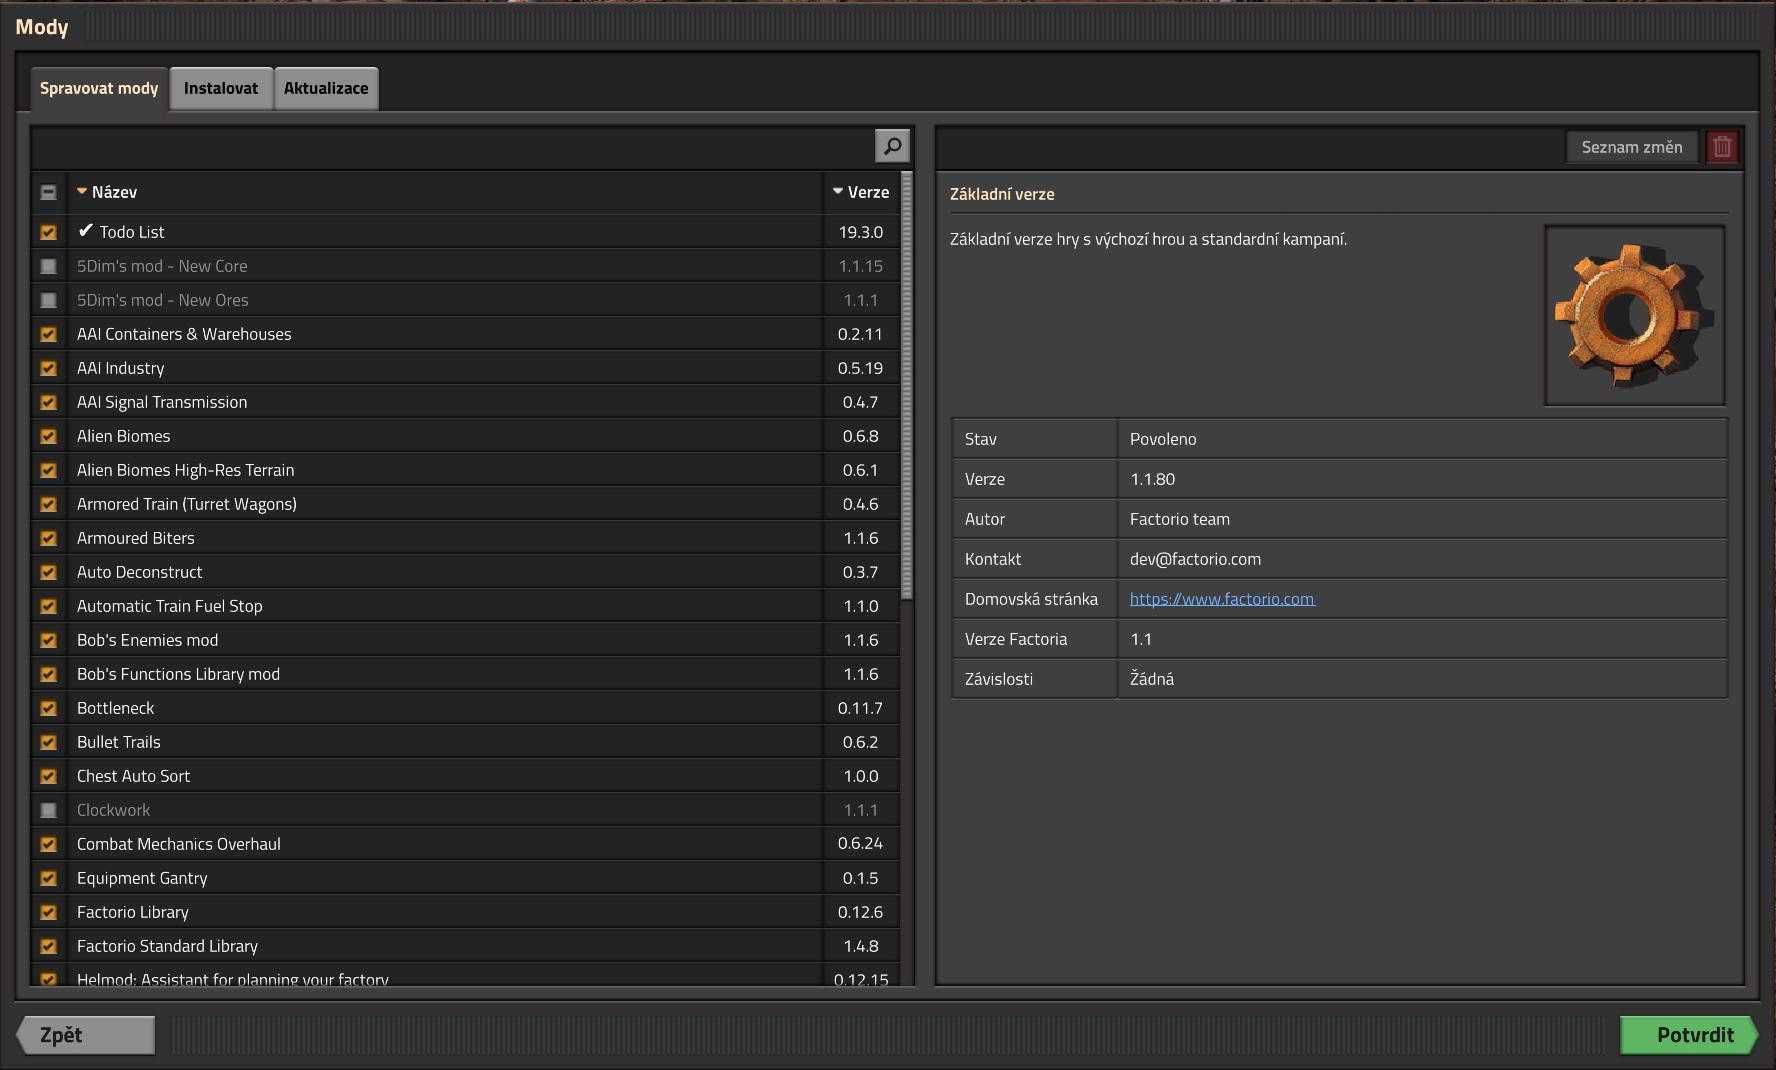Enable the 5Dim's mod - New Core checkbox
The image size is (1776, 1070).
(48, 266)
